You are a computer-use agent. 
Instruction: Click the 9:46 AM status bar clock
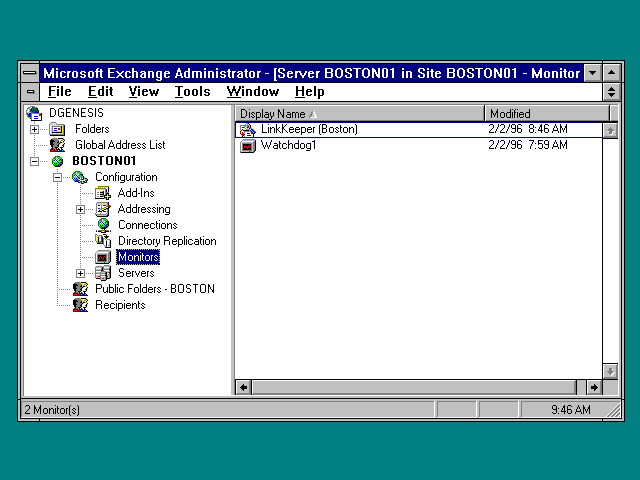tap(571, 410)
